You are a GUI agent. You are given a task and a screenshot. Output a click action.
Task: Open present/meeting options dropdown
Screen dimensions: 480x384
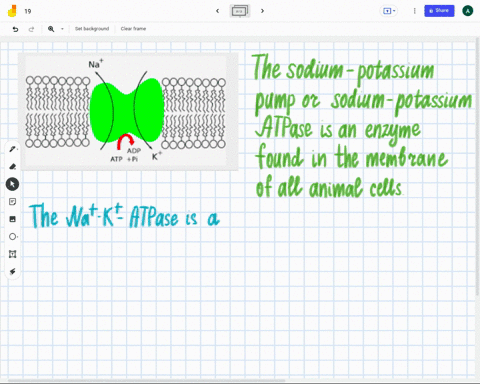(x=389, y=11)
